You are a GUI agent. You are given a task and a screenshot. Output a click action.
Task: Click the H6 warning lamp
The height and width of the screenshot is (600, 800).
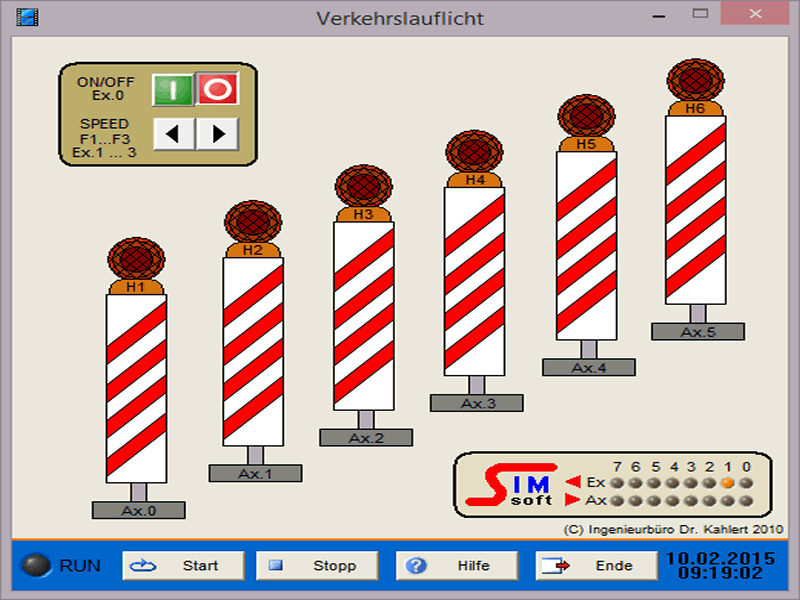point(695,81)
